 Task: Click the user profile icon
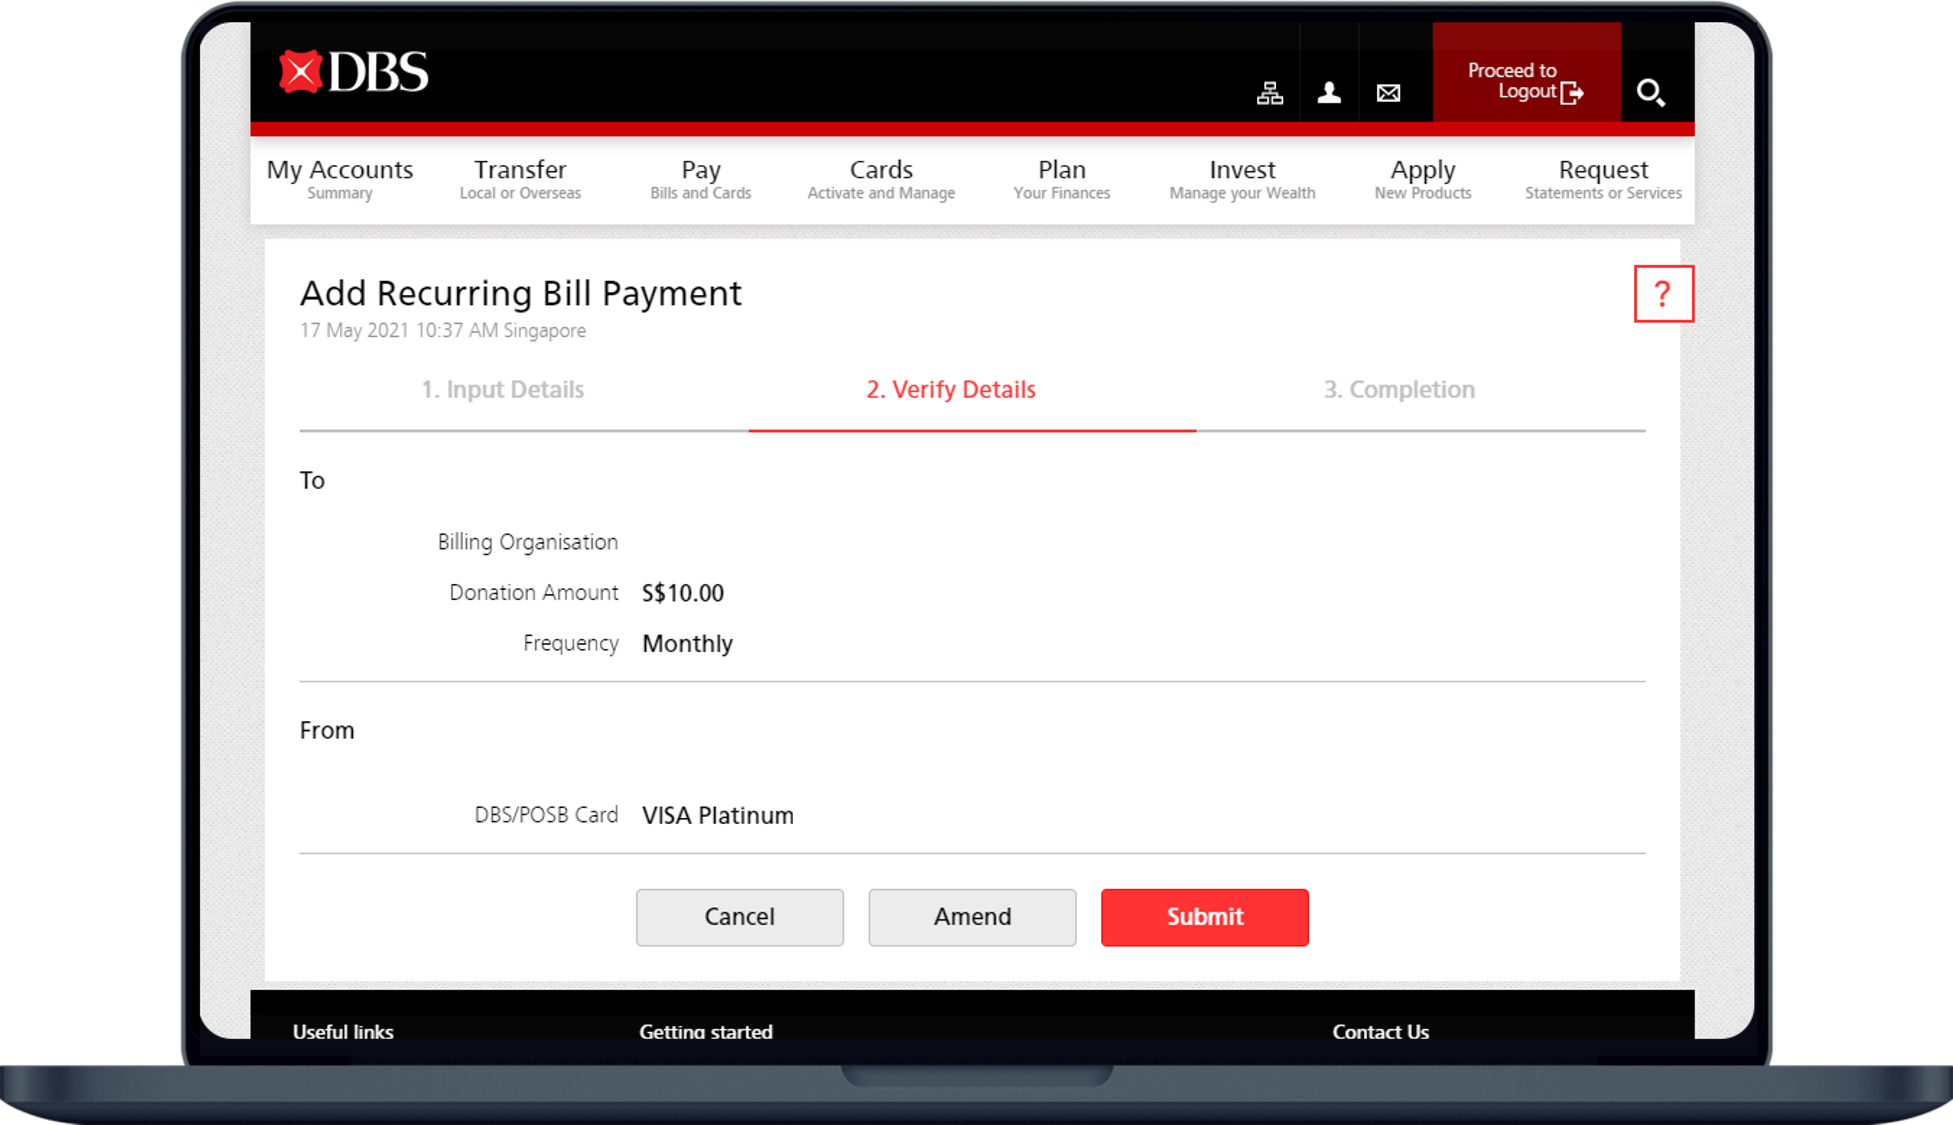[x=1328, y=91]
